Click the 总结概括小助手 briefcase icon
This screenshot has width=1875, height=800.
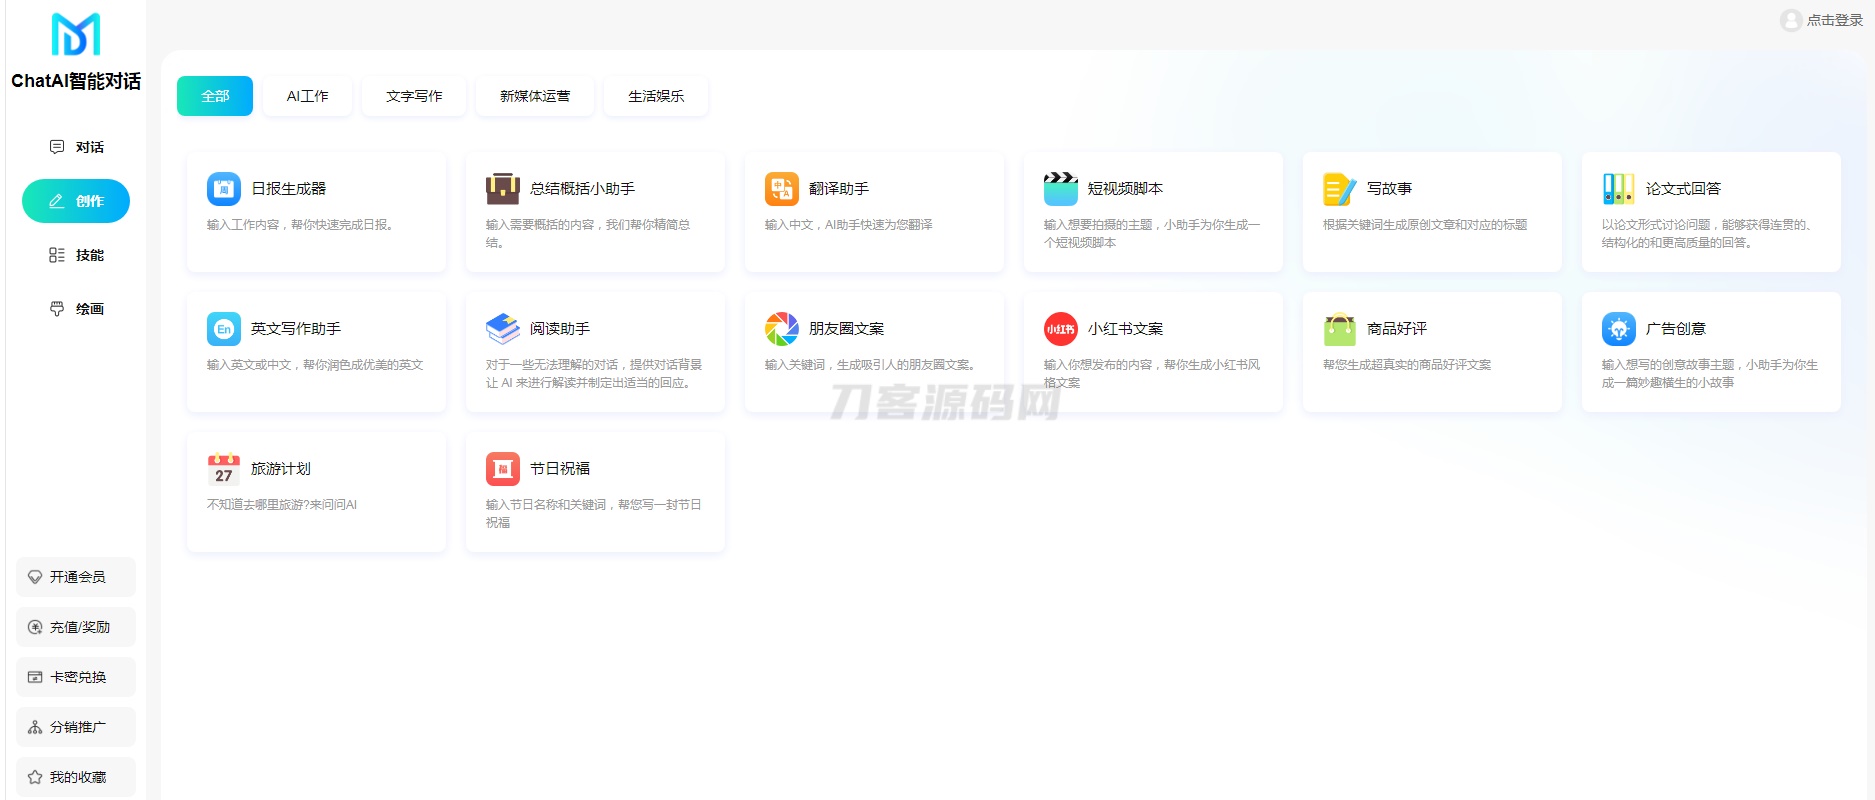[502, 189]
